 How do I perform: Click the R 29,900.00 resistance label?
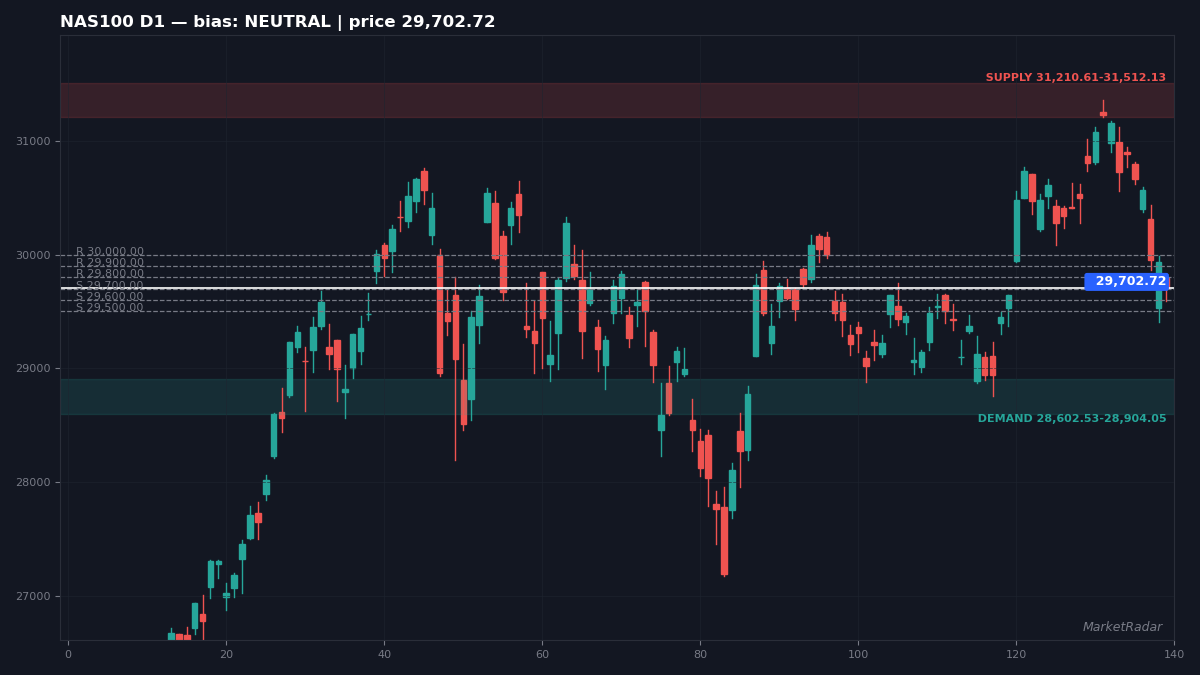(x=110, y=263)
